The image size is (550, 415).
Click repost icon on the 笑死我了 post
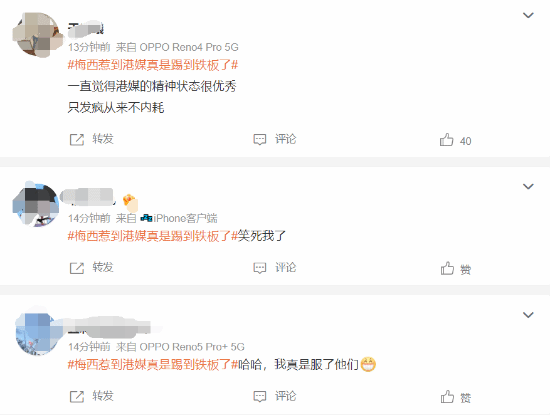(77, 268)
